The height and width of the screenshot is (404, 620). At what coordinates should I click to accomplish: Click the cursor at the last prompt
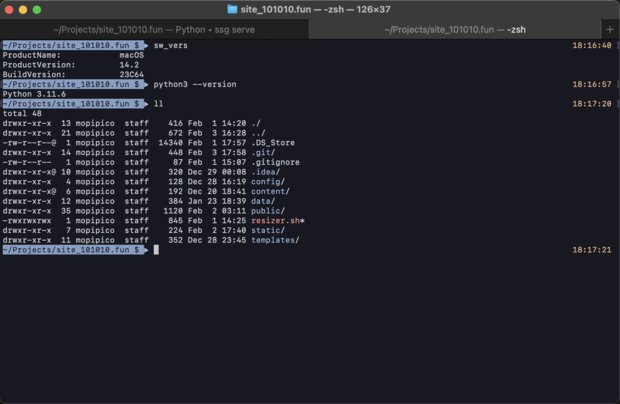156,250
